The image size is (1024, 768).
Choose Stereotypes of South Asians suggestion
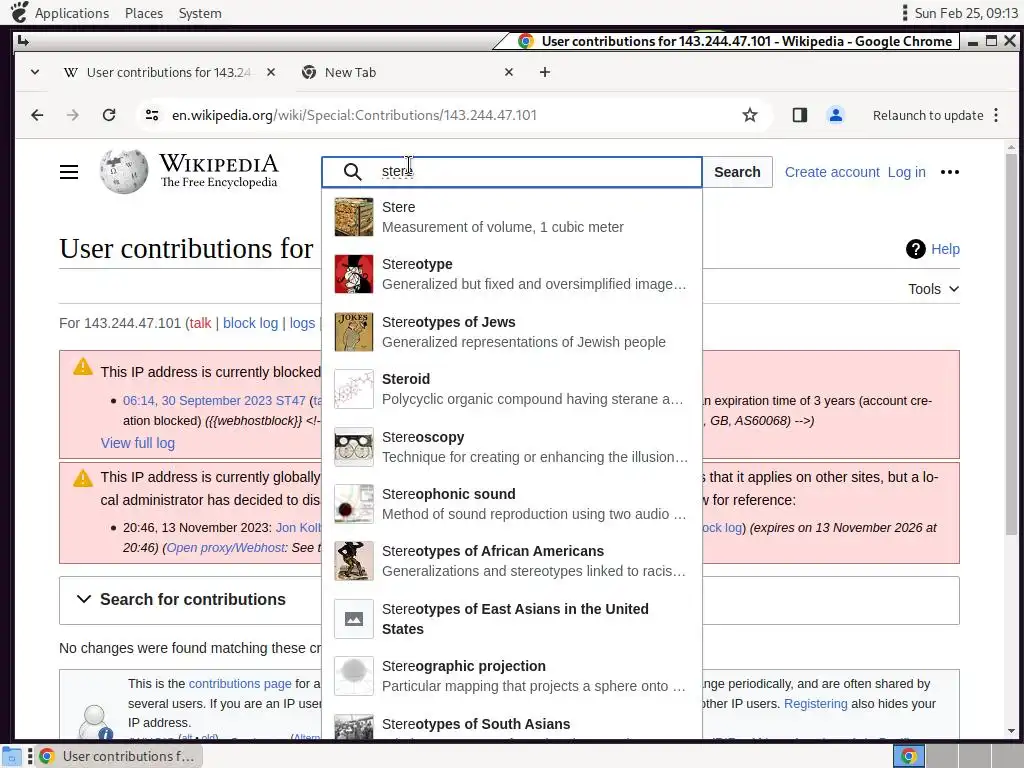(512, 724)
